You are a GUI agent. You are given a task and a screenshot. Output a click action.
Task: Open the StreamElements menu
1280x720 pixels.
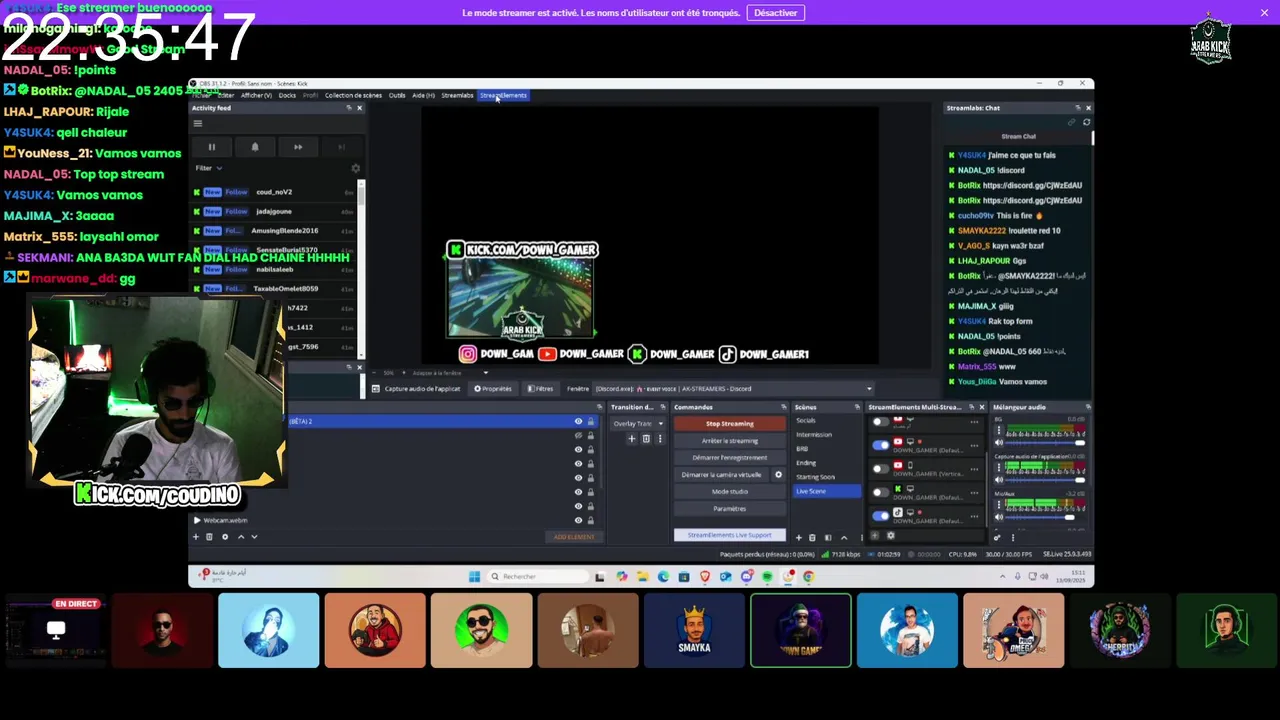(503, 95)
